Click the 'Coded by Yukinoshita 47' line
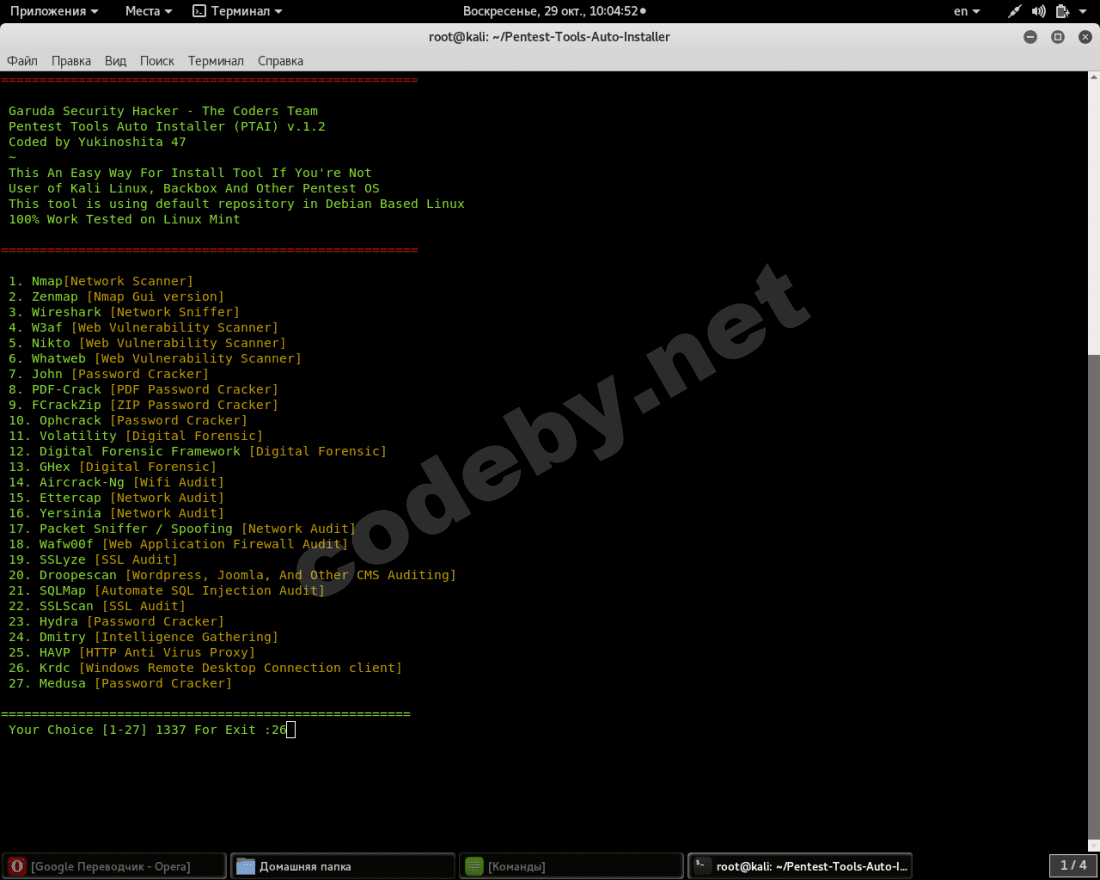The image size is (1100, 880). tap(98, 142)
